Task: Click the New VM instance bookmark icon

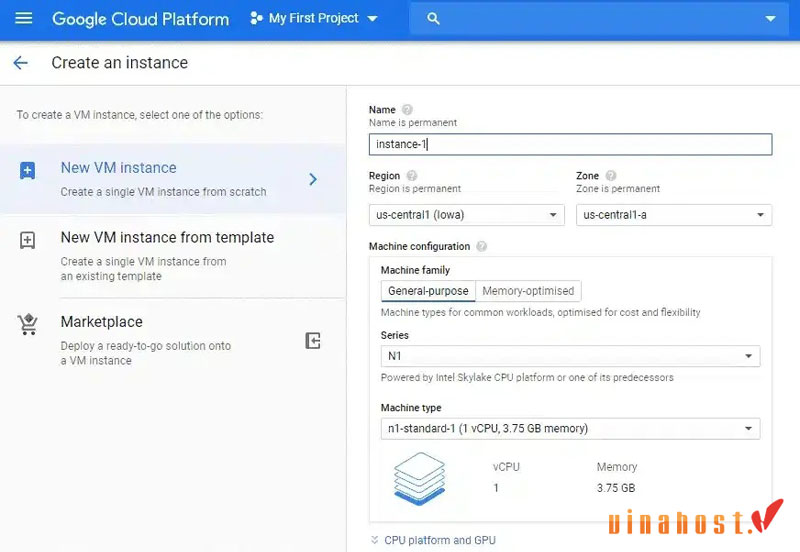Action: click(x=28, y=170)
